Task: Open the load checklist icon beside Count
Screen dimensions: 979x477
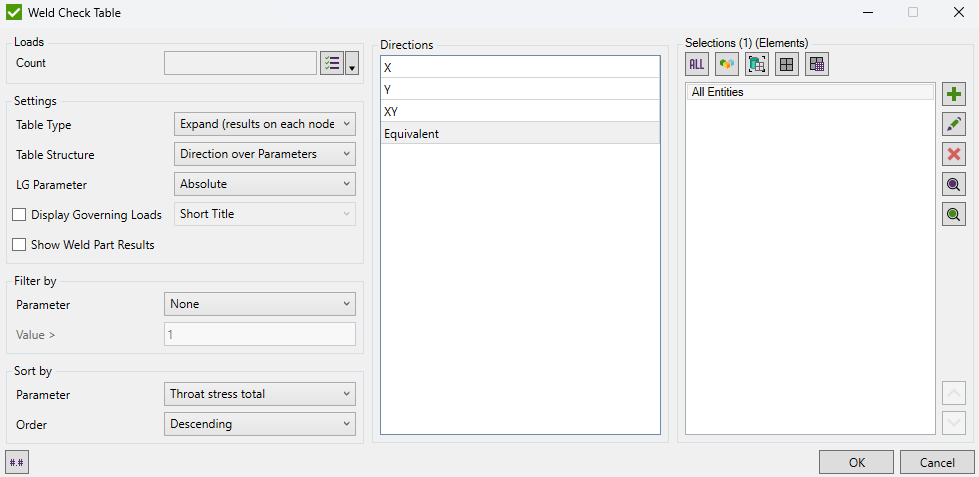Action: [331, 63]
